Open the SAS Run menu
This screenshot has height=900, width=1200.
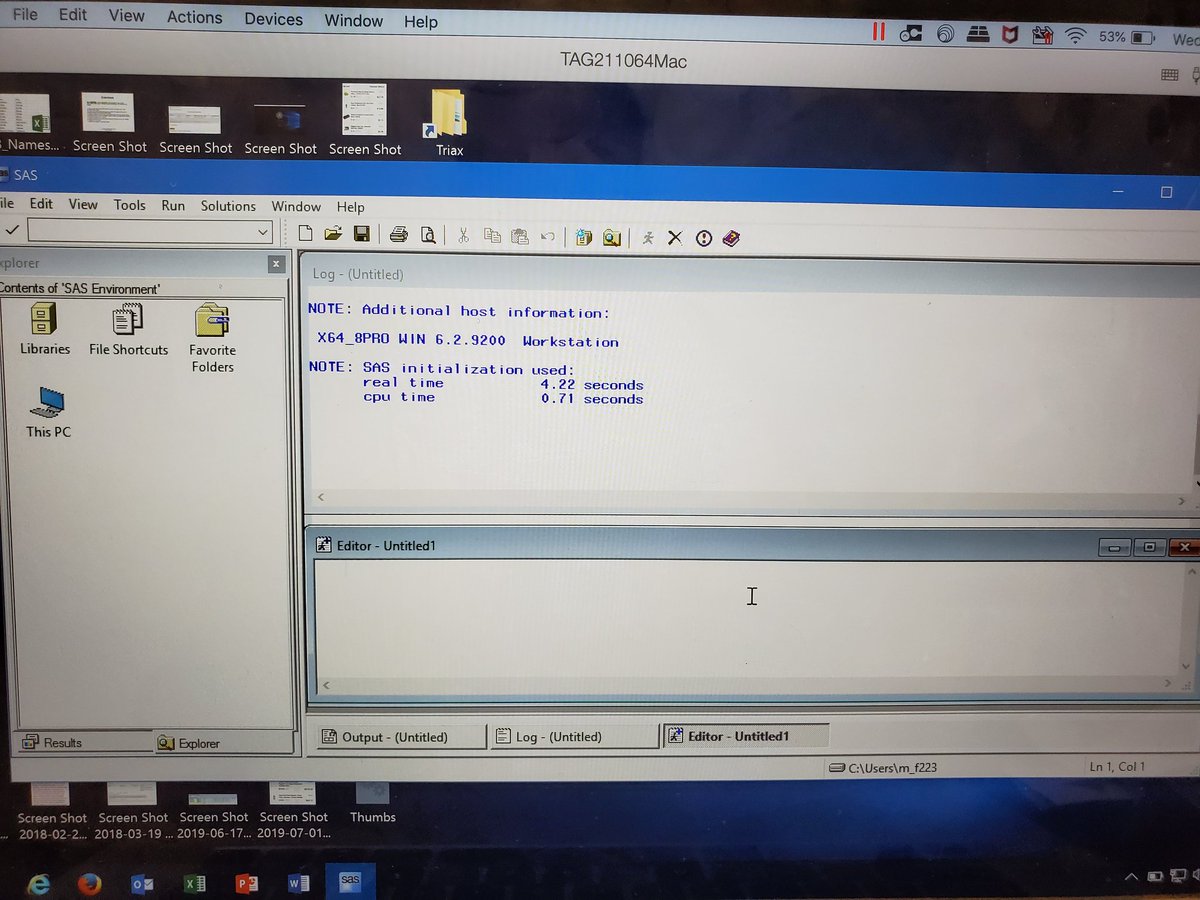click(x=173, y=205)
